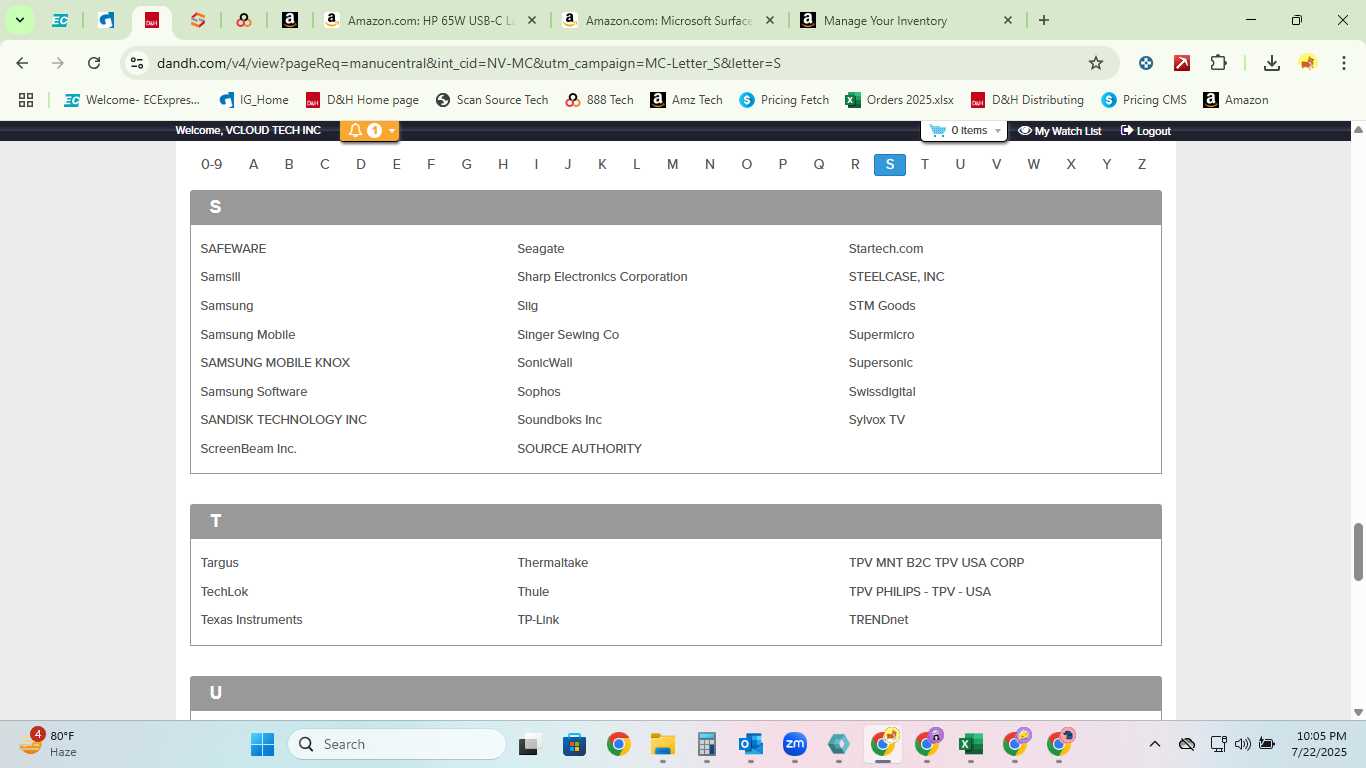Select letter T in the alphabet index

(x=925, y=164)
